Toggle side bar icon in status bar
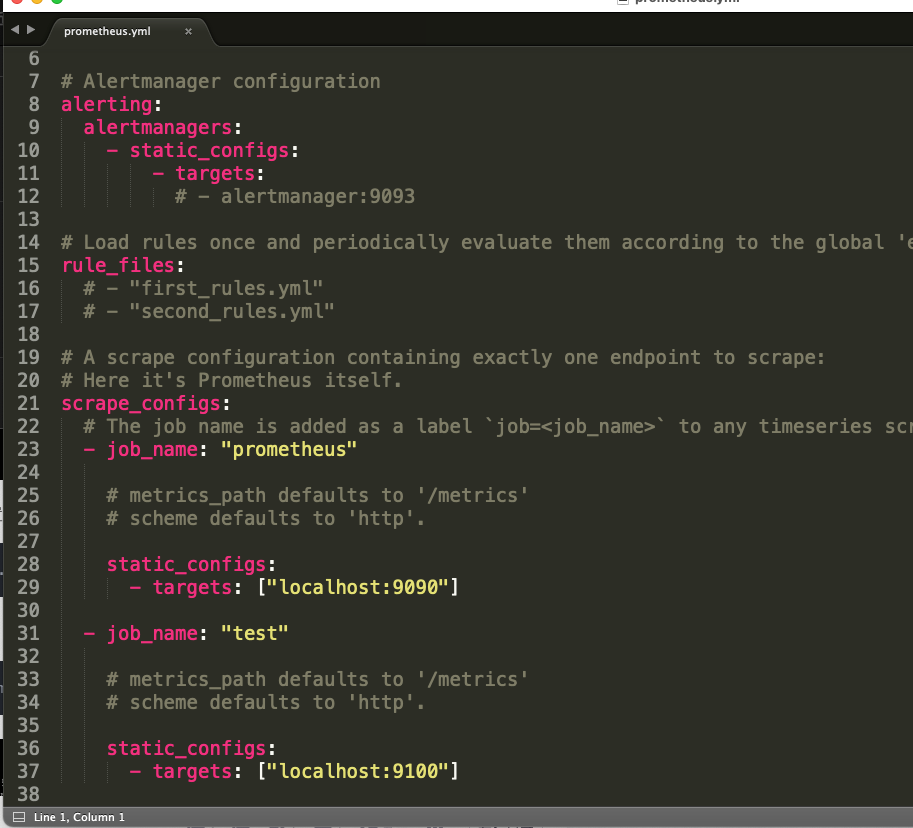This screenshot has height=828, width=913. click(x=19, y=817)
